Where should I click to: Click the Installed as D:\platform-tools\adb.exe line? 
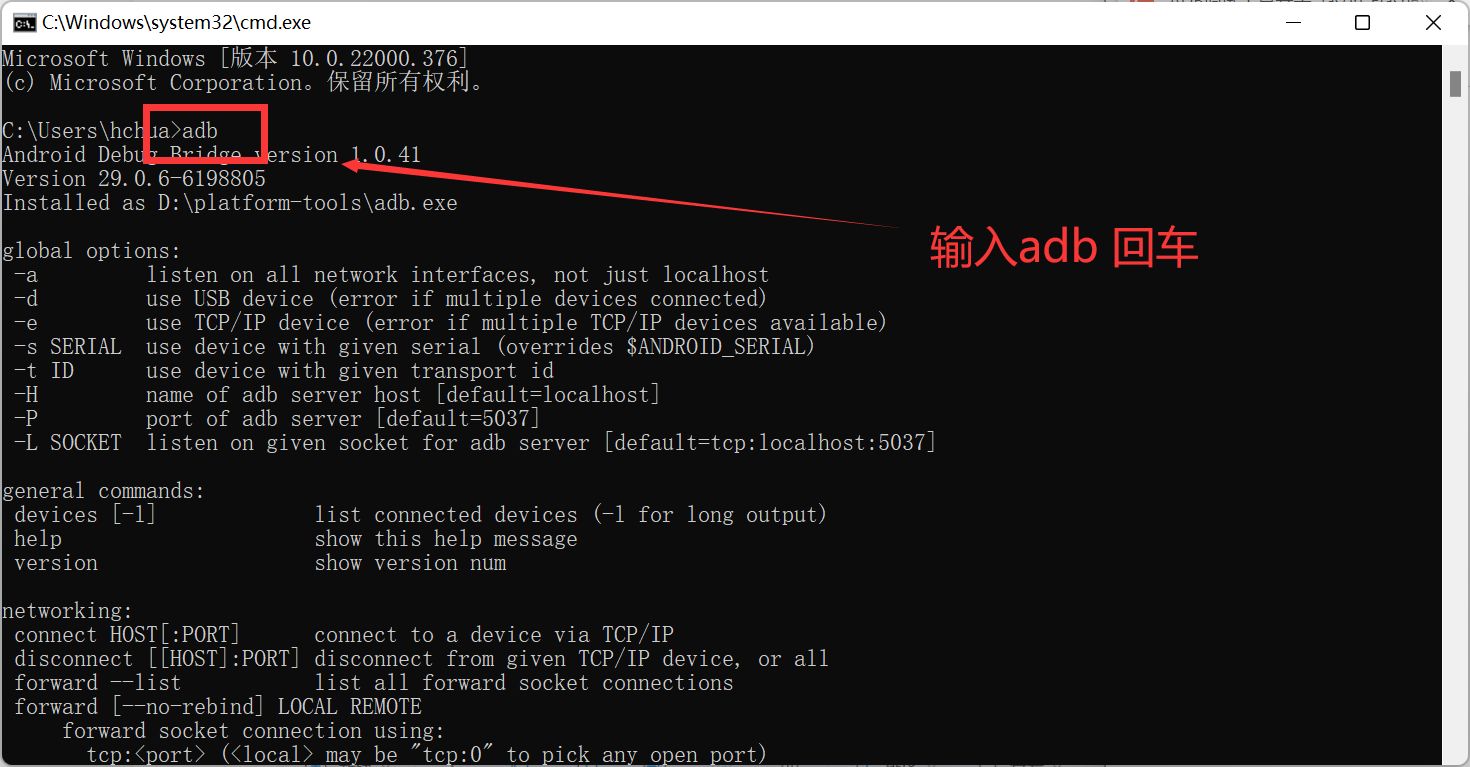tap(230, 203)
